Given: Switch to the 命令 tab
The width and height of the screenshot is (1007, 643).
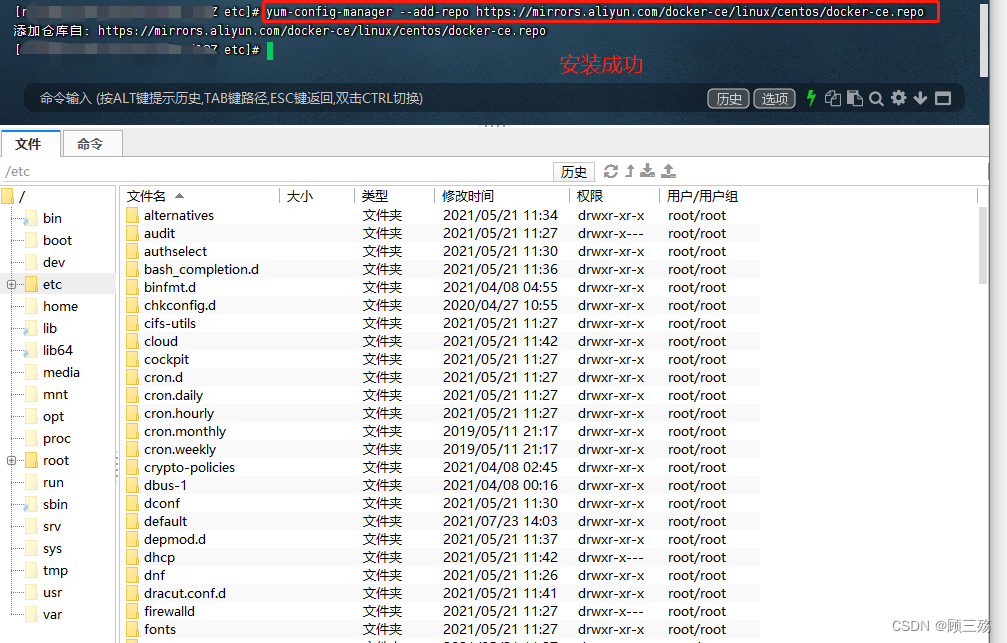Looking at the screenshot, I should coord(91,143).
